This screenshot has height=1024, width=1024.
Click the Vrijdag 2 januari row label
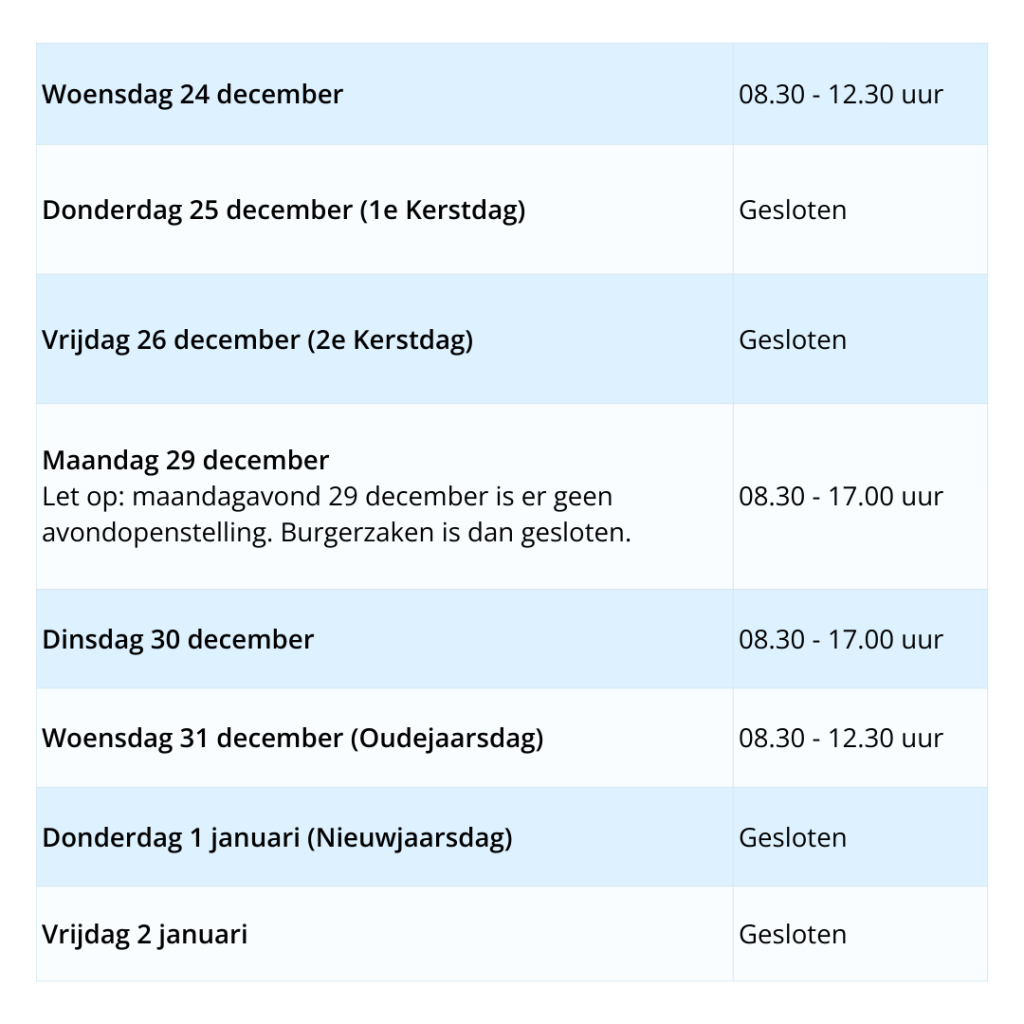pos(145,935)
